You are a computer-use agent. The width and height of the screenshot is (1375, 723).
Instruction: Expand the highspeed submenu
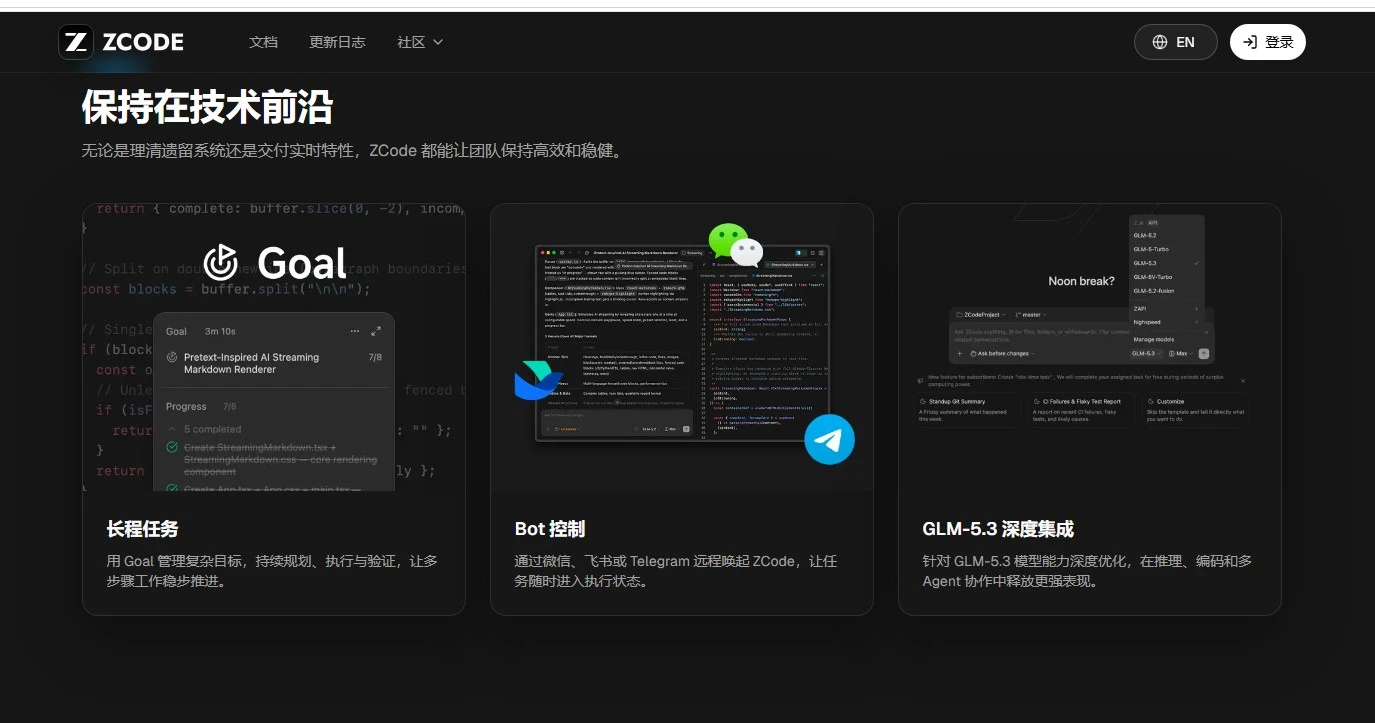click(x=1166, y=322)
